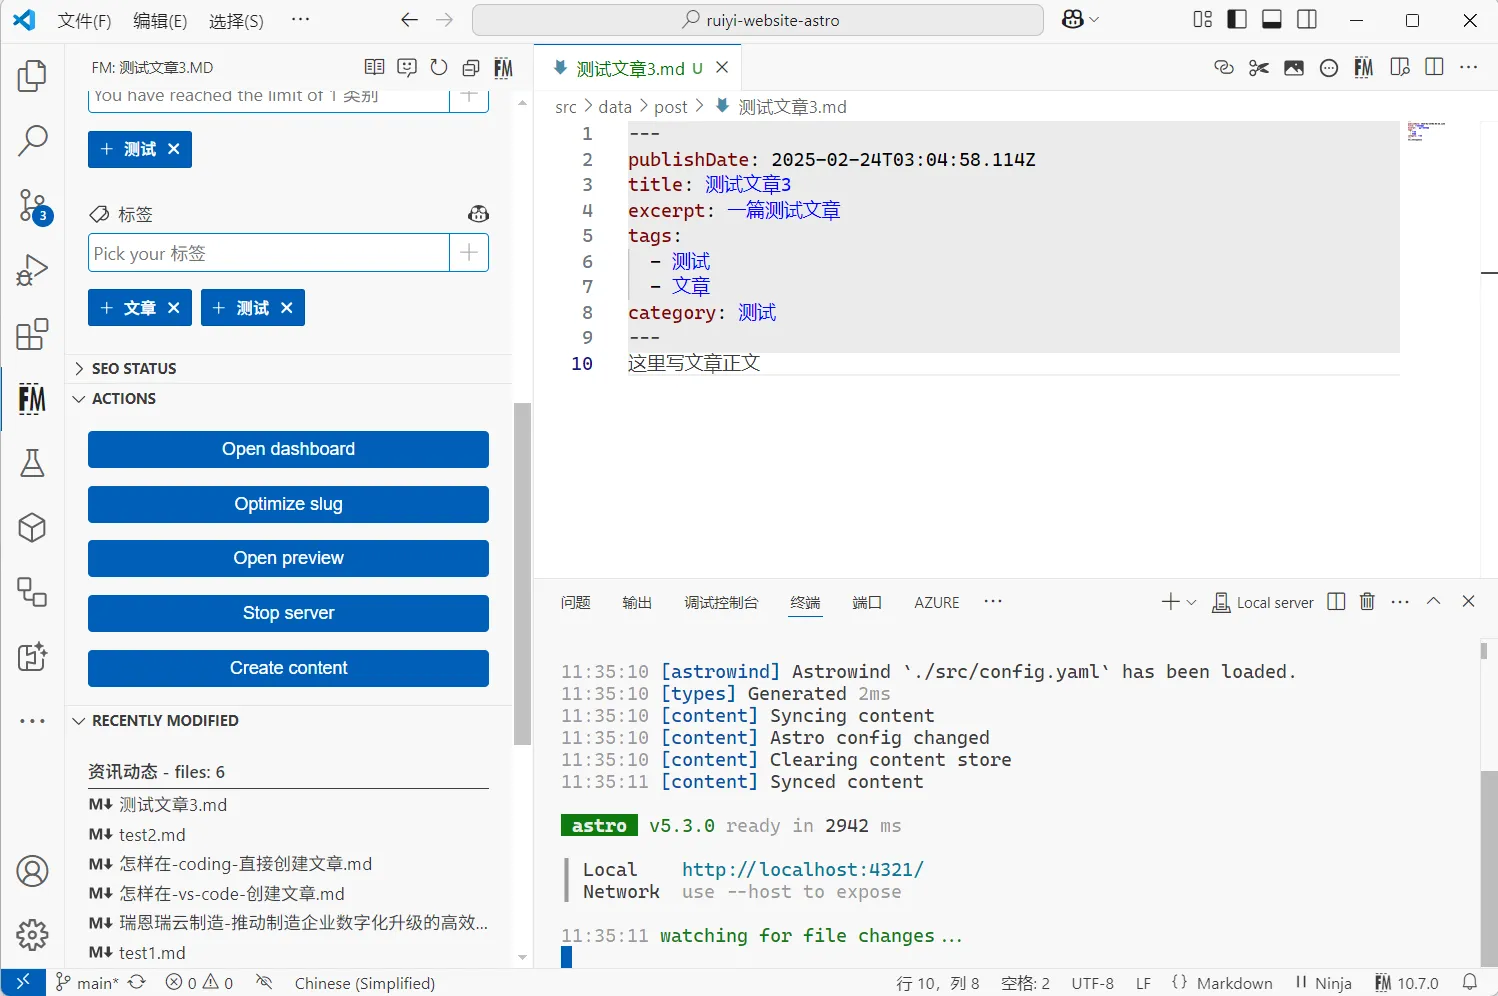Open the 文件(F) menu
This screenshot has height=996, width=1498.
point(85,21)
